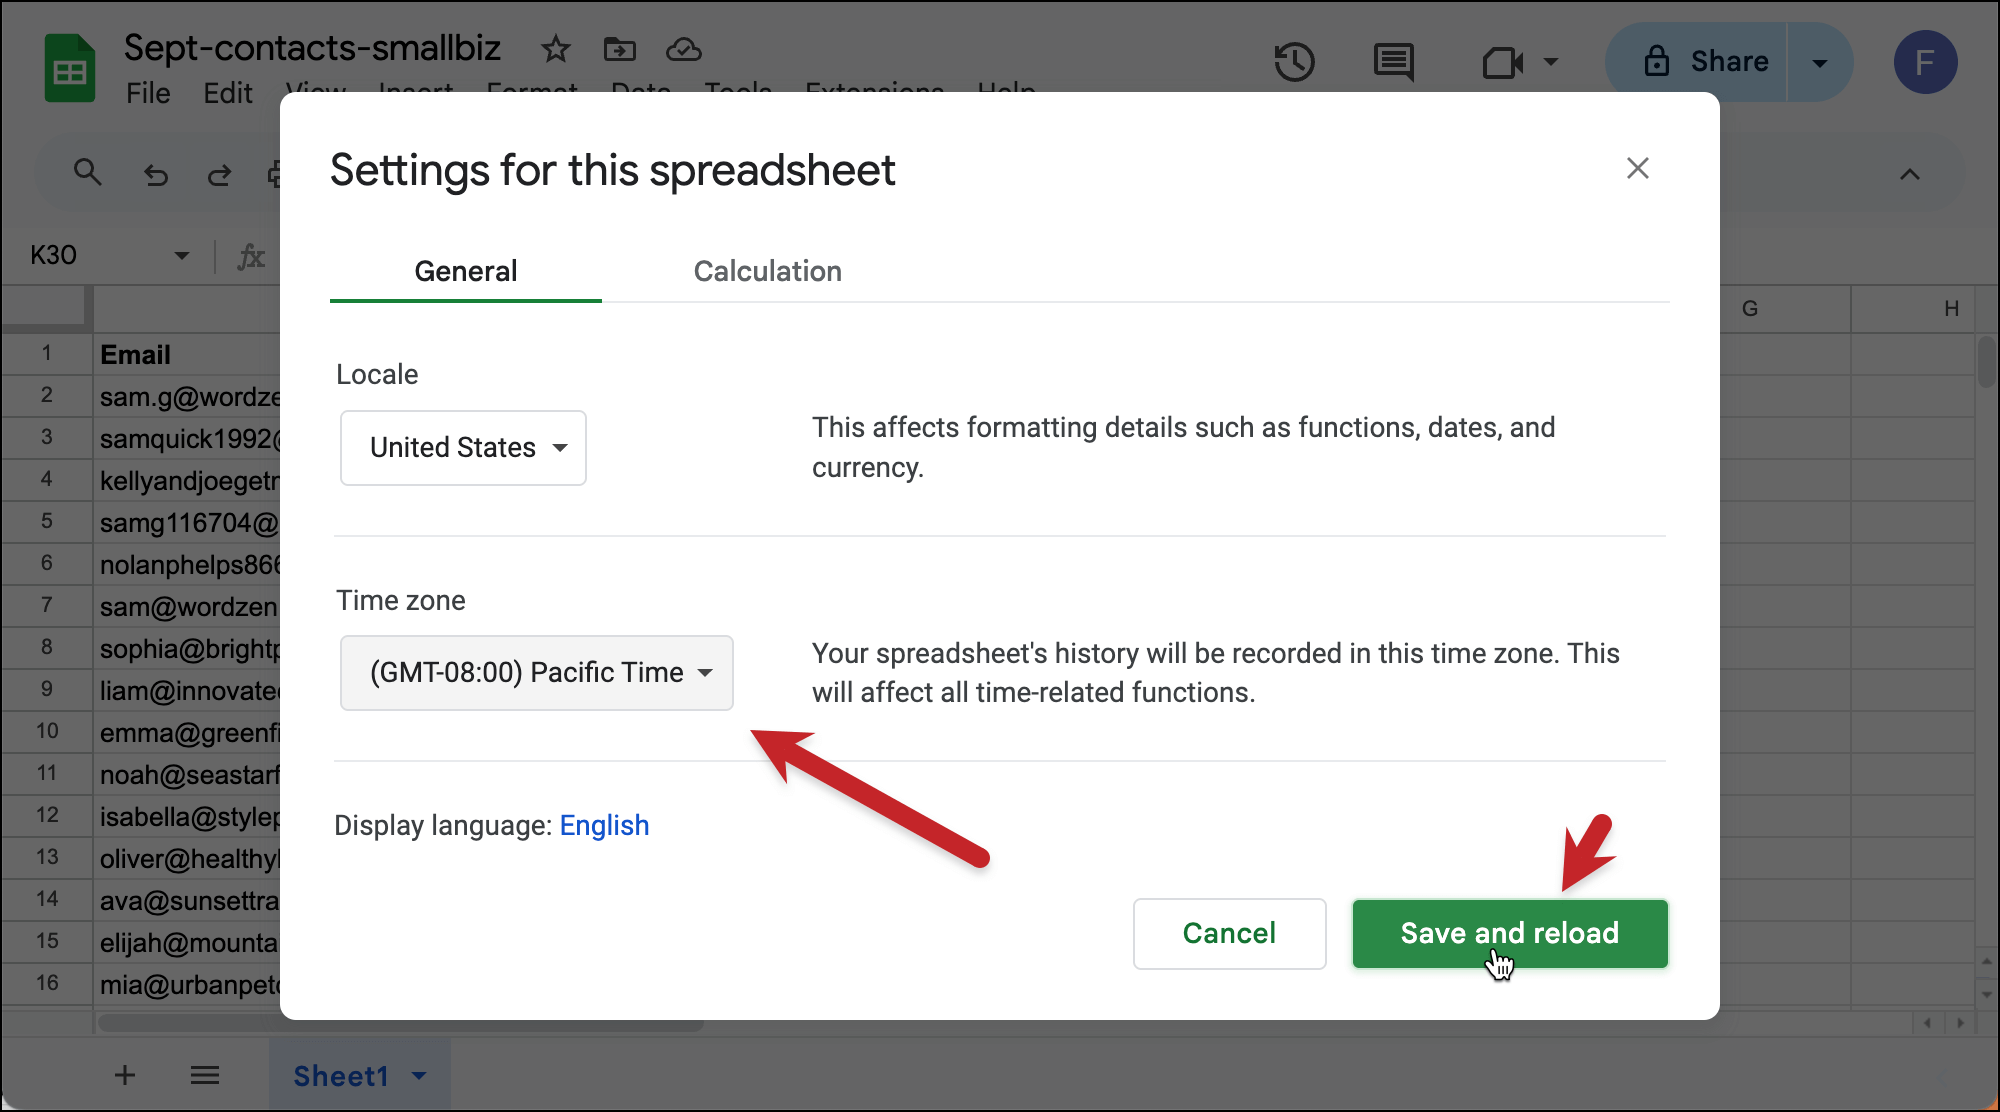Image resolution: width=2000 pixels, height=1112 pixels.
Task: Click the Undo icon
Action: (156, 173)
